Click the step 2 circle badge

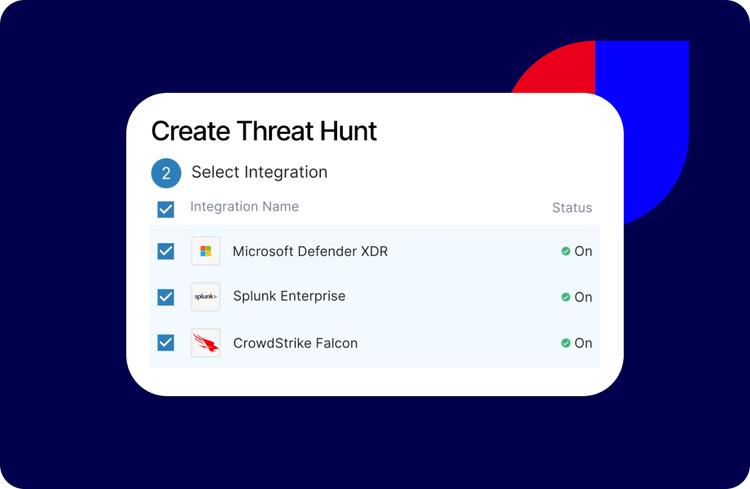[x=166, y=173]
